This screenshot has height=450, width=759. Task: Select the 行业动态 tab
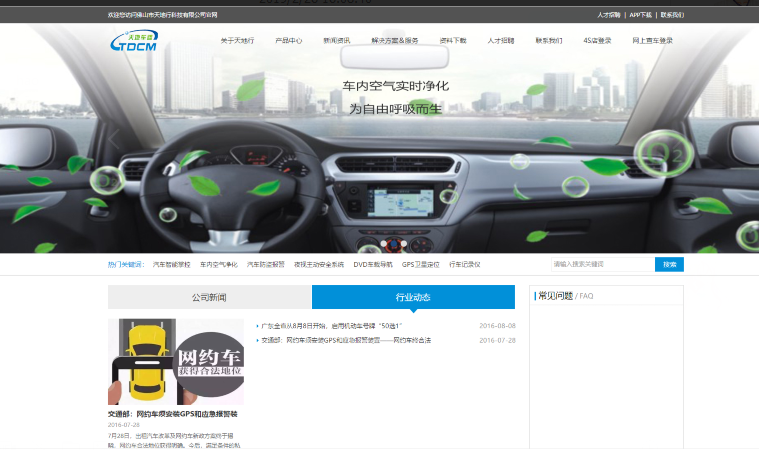(413, 297)
